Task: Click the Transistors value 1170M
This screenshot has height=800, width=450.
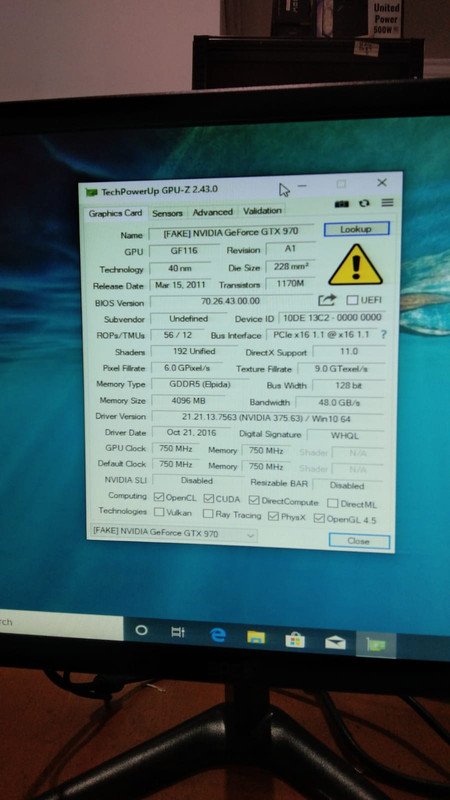Action: coord(291,283)
